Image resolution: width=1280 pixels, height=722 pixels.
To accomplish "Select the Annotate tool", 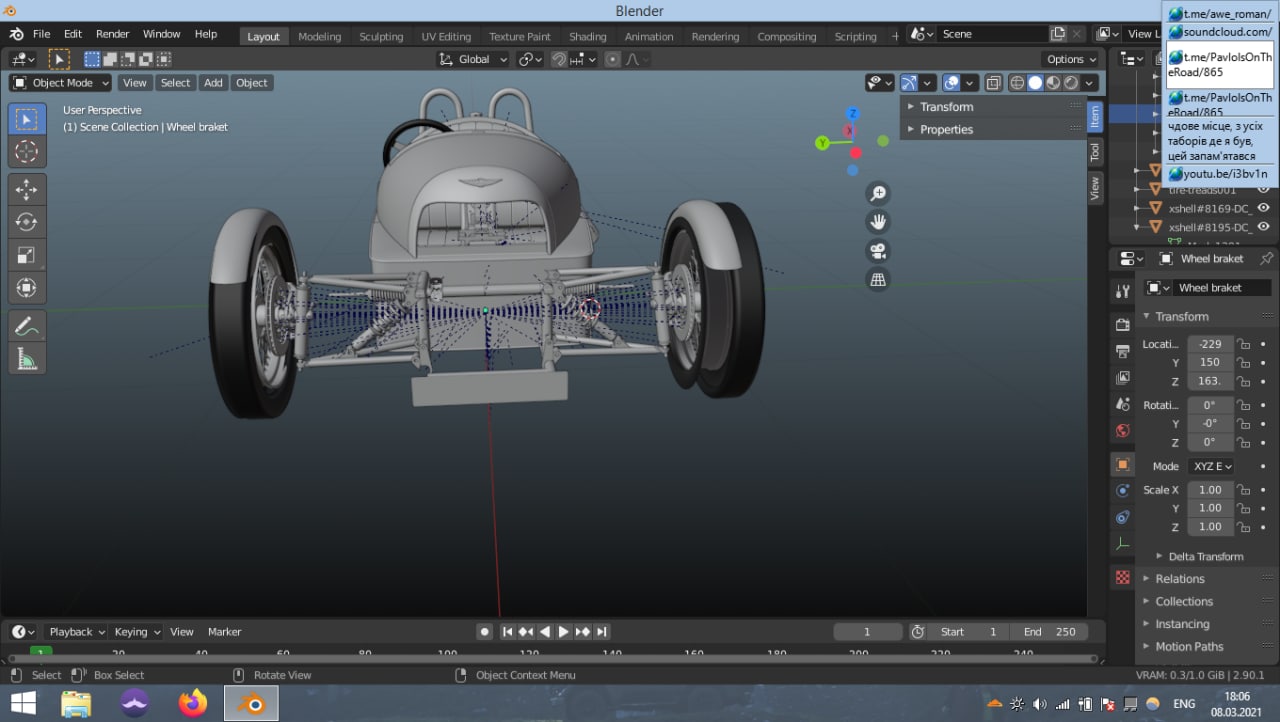I will point(27,325).
